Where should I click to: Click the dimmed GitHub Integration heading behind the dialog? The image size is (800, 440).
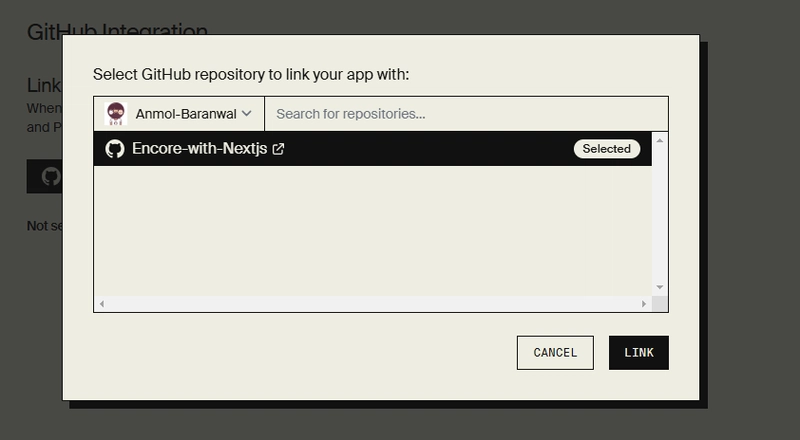(117, 30)
